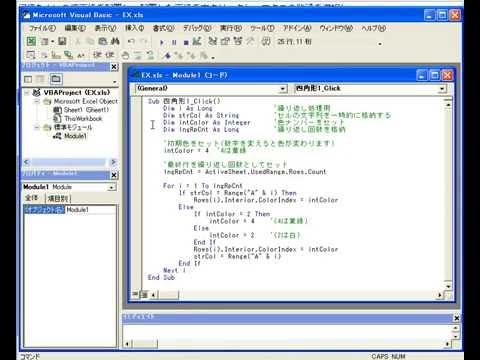
Task: Click the Comment Block icon
Action: pos(138,55)
